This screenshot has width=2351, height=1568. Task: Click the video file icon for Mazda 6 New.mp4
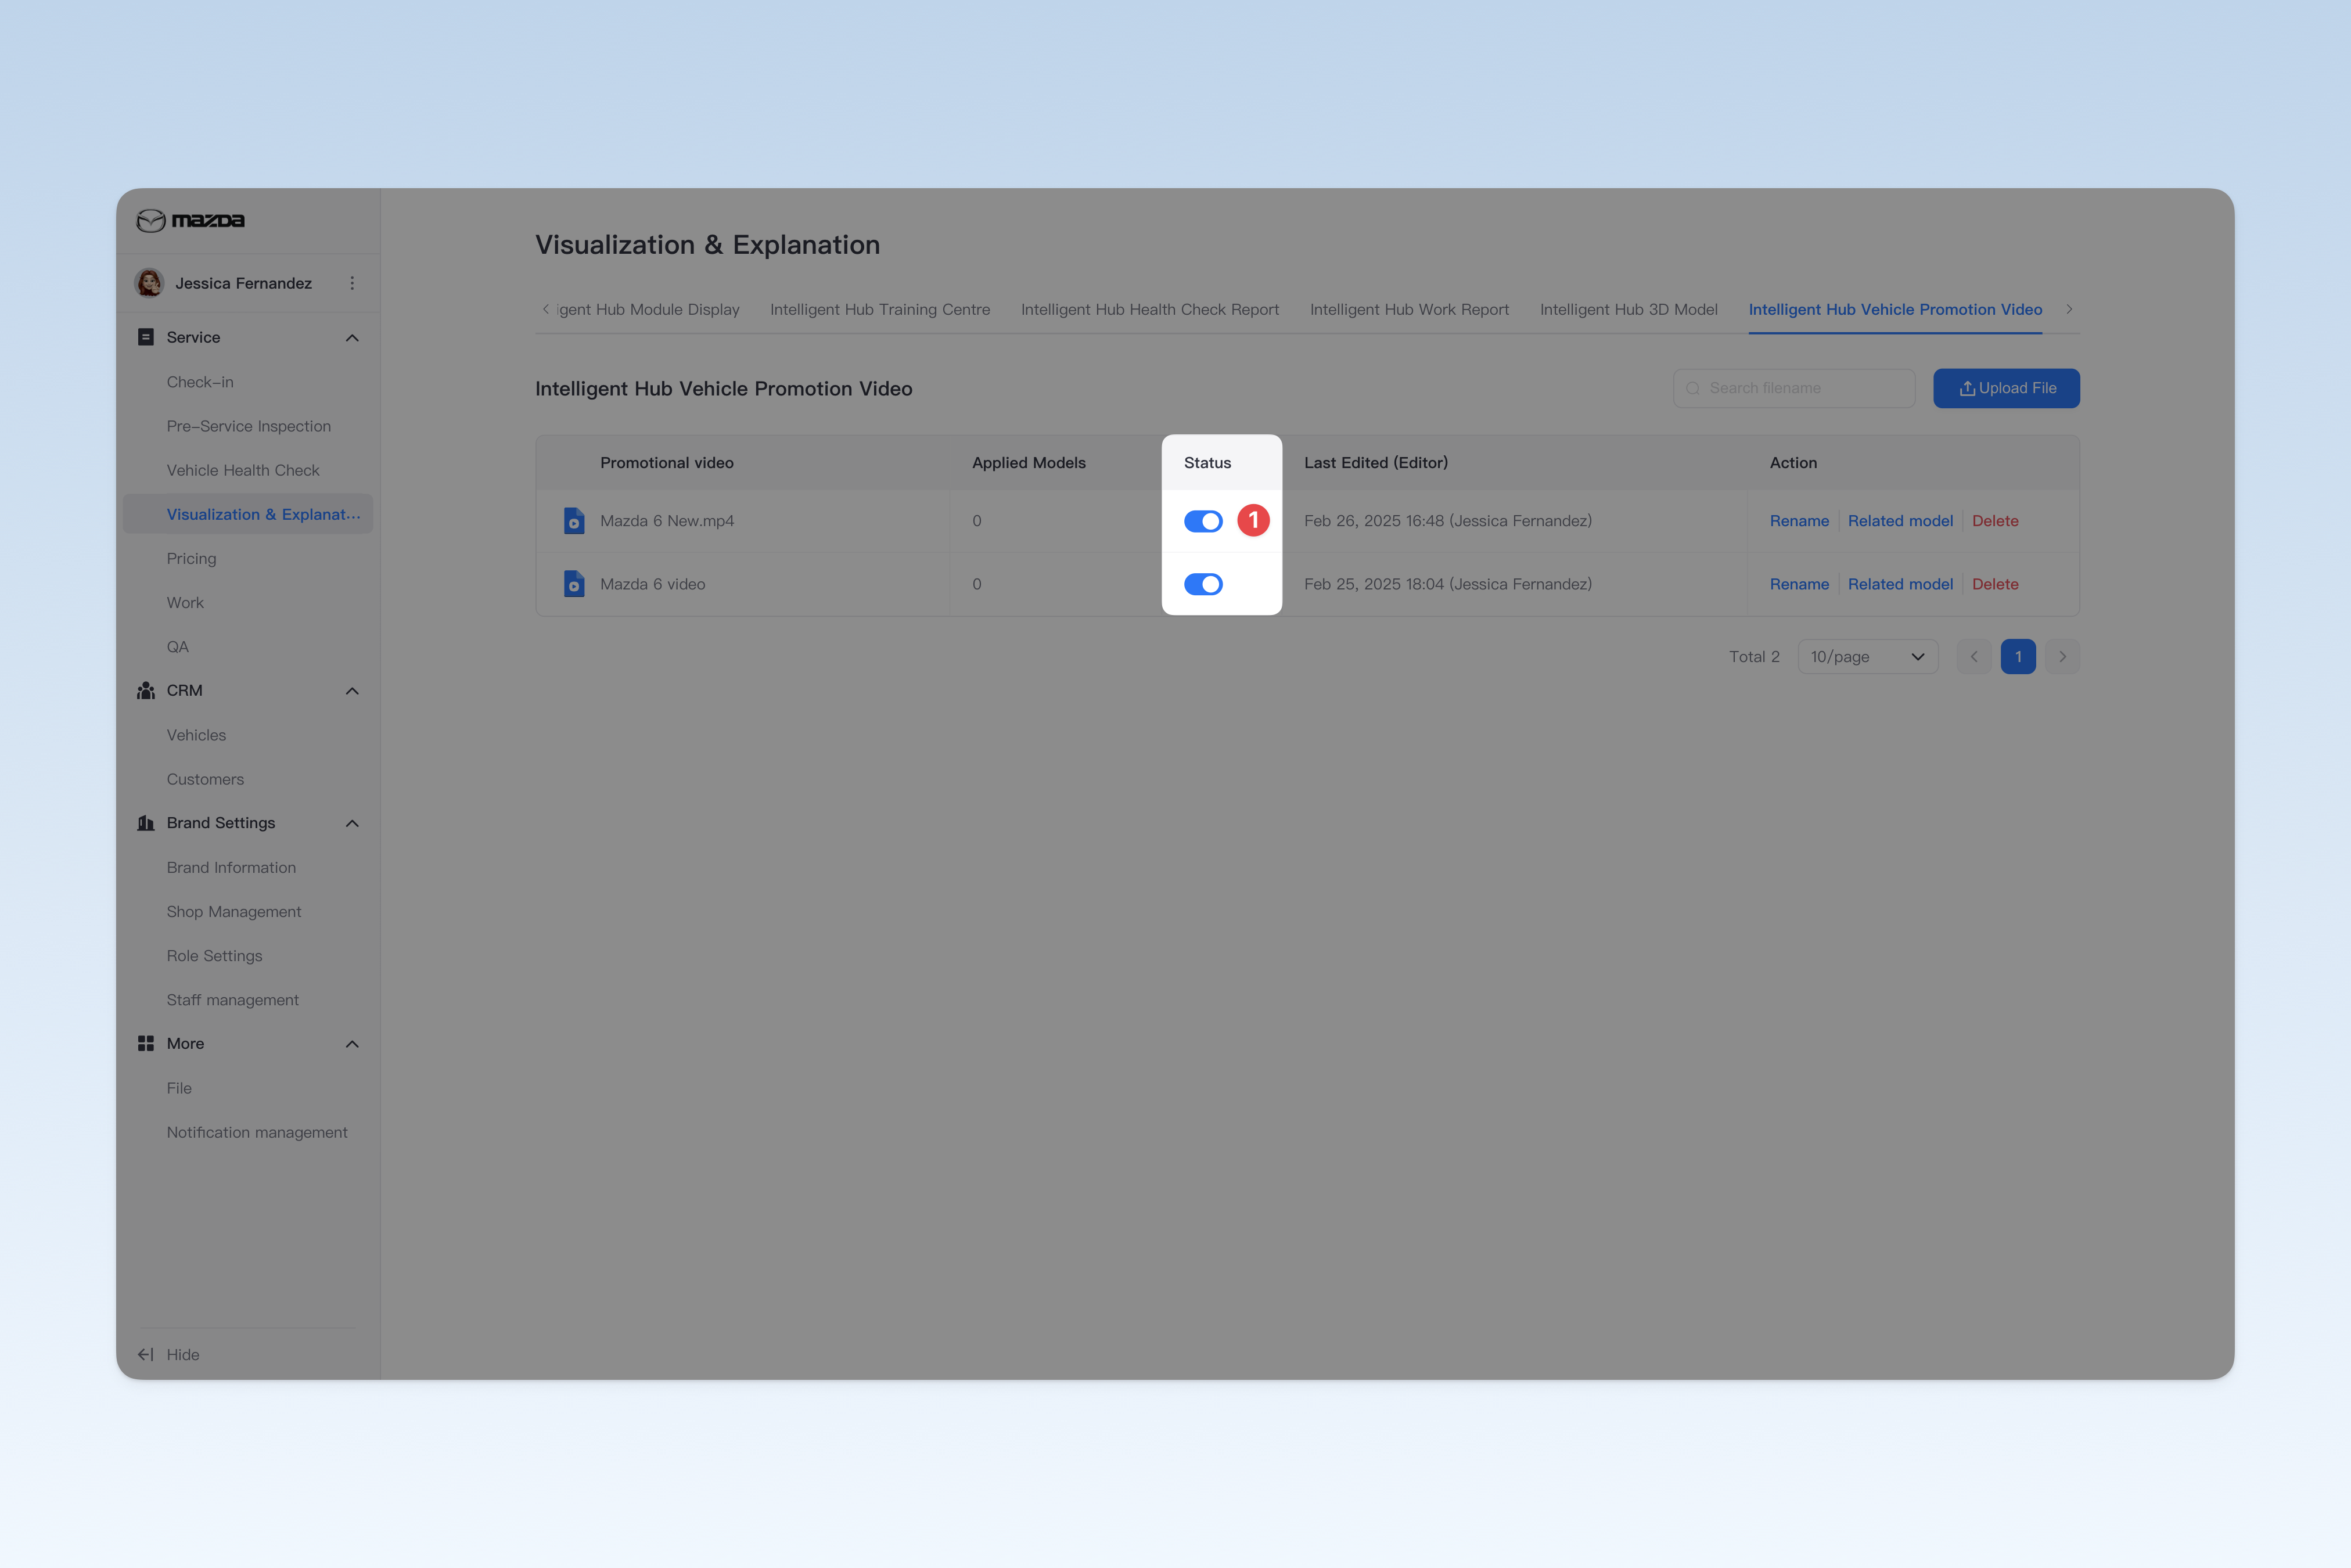[x=574, y=521]
